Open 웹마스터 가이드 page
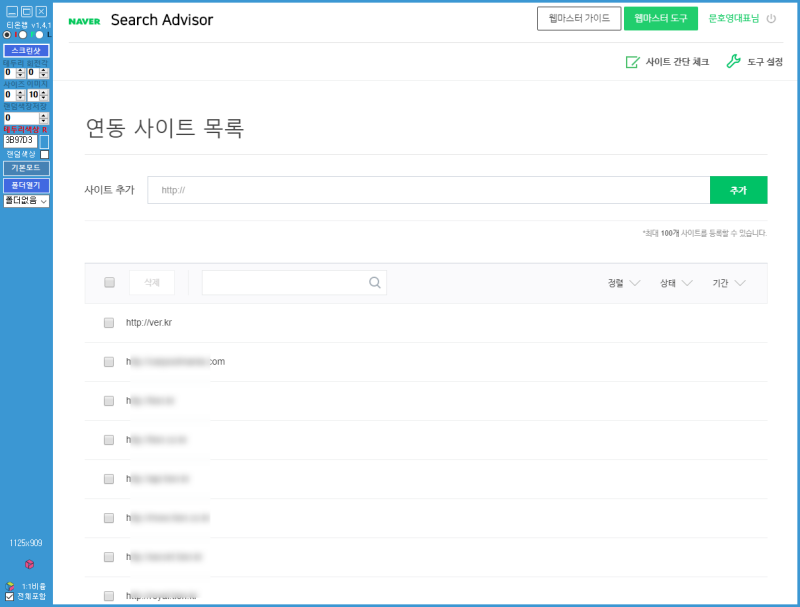This screenshot has height=607, width=800. click(x=579, y=18)
